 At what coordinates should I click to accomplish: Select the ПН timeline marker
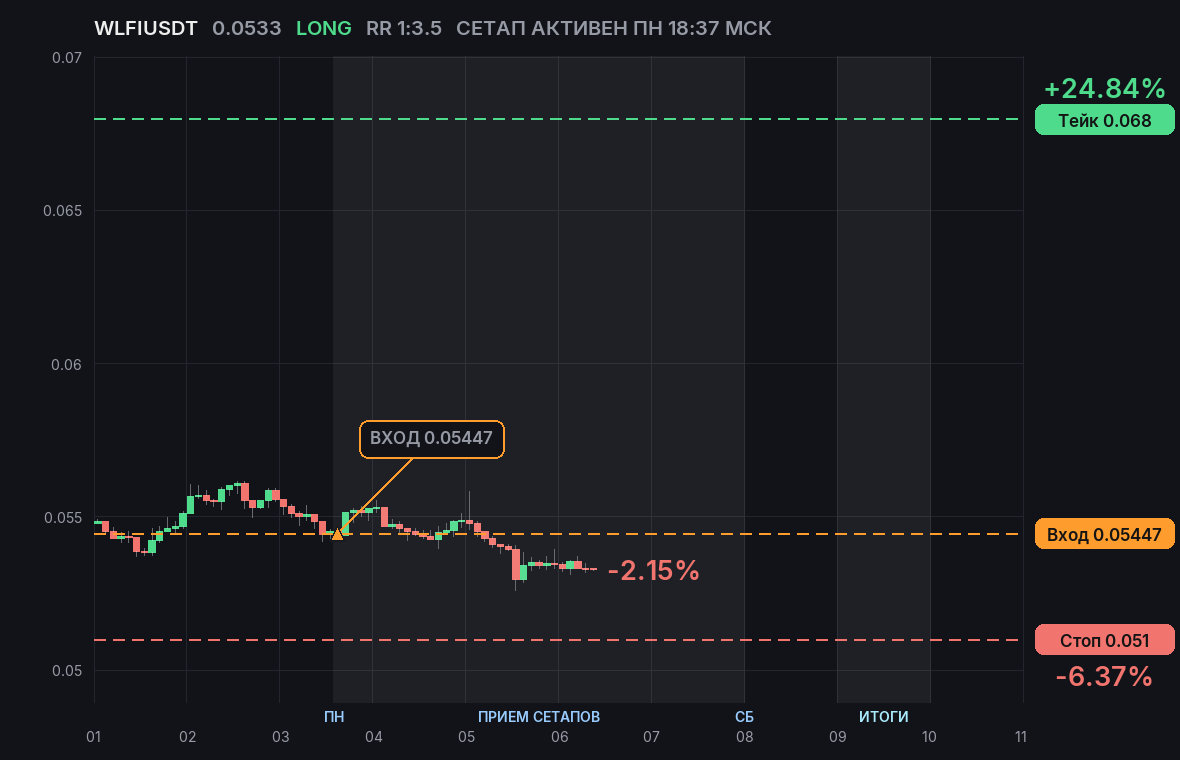pyautogui.click(x=334, y=716)
